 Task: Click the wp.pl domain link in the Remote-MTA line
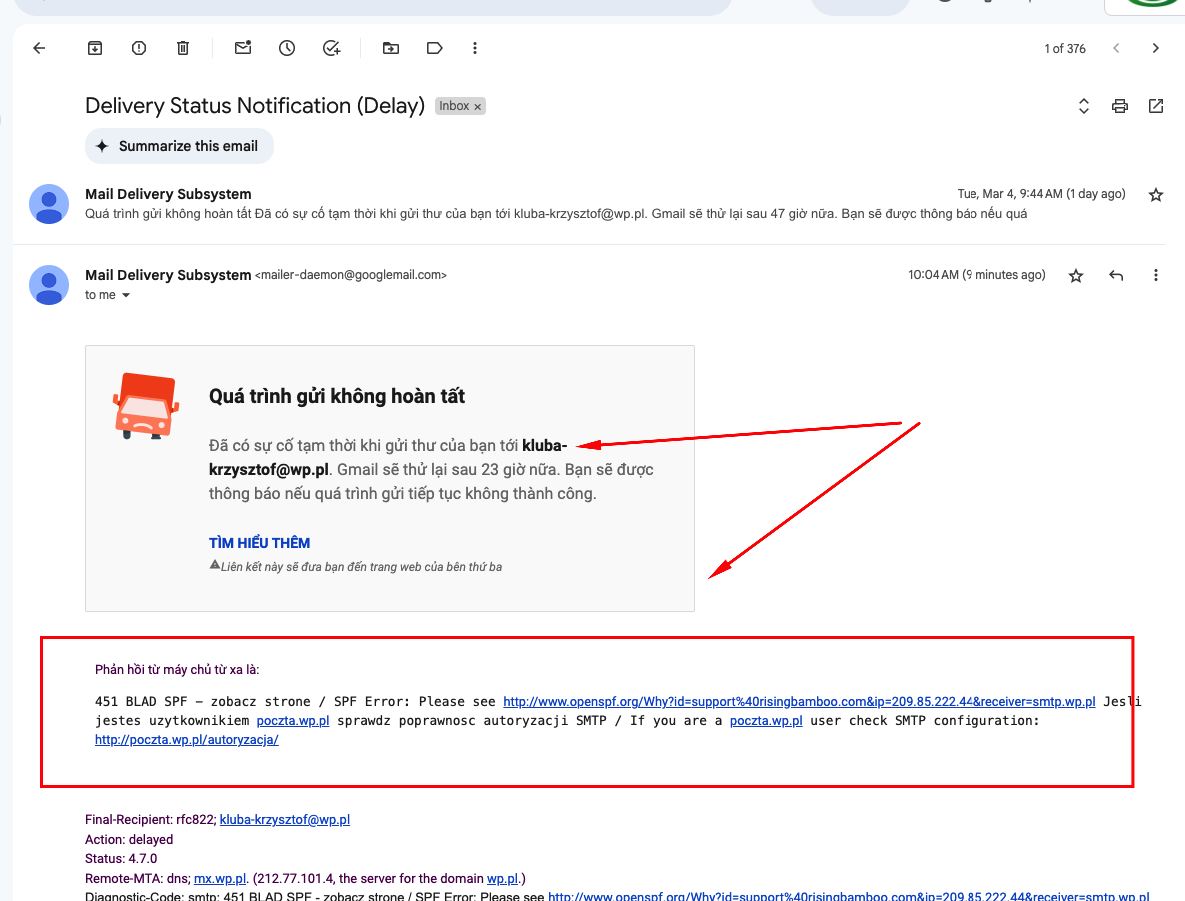[503, 878]
